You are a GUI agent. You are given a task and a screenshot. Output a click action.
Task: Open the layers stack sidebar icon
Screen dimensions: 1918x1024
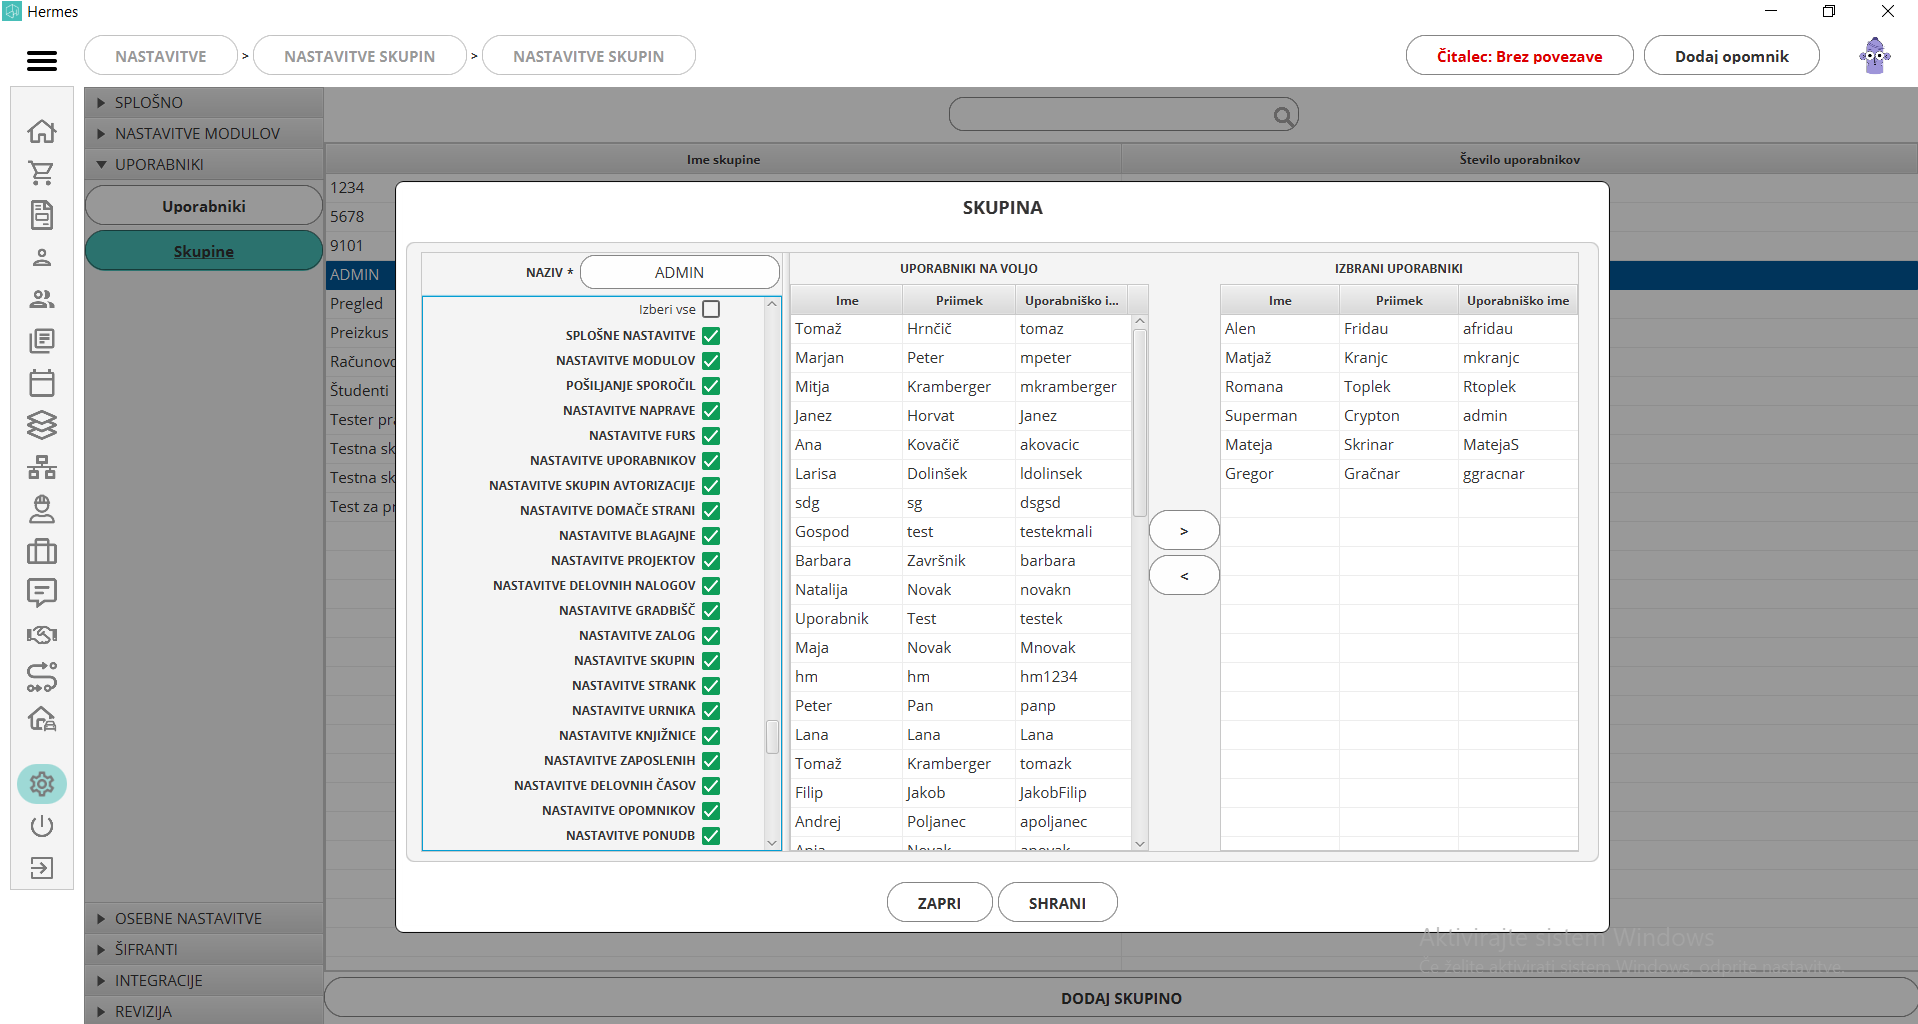tap(42, 425)
